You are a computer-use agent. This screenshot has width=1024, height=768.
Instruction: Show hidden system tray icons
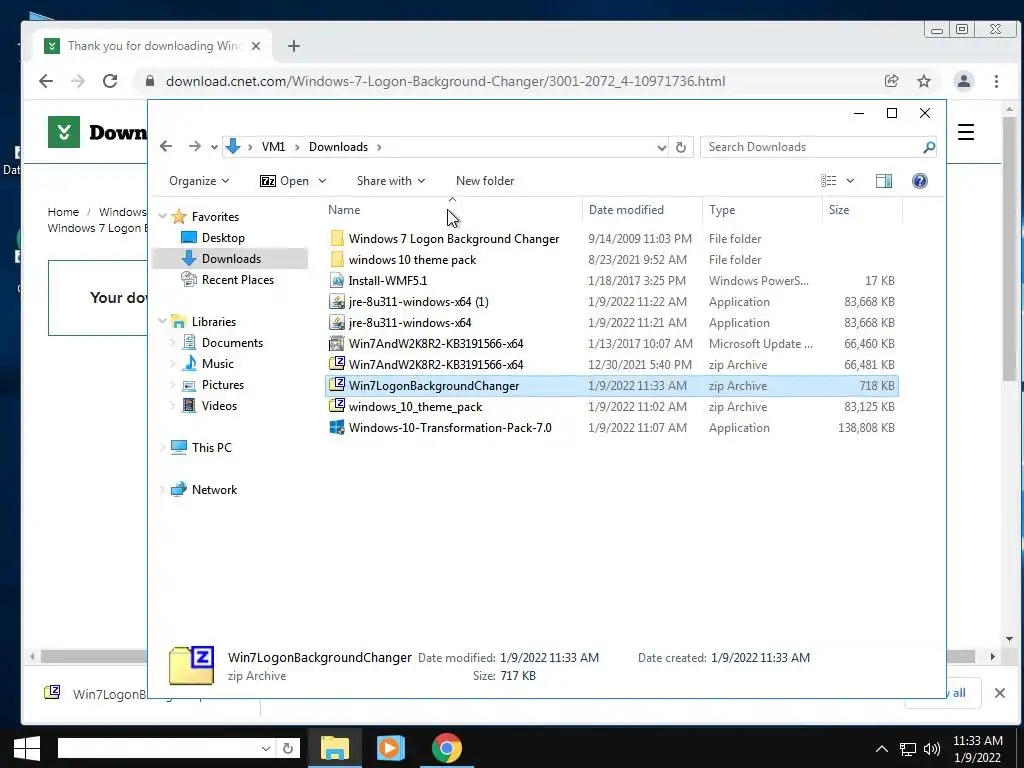pyautogui.click(x=881, y=749)
